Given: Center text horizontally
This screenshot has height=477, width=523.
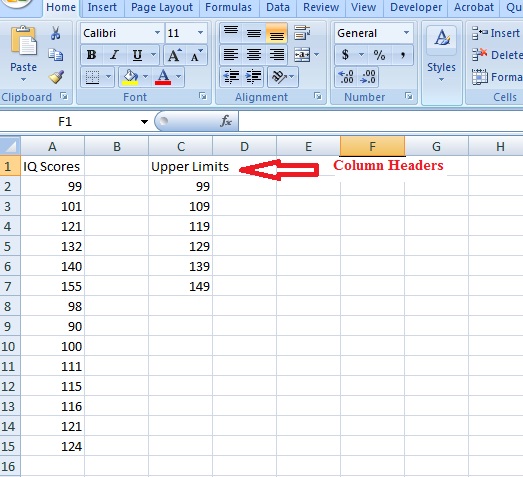Looking at the screenshot, I should 254,55.
